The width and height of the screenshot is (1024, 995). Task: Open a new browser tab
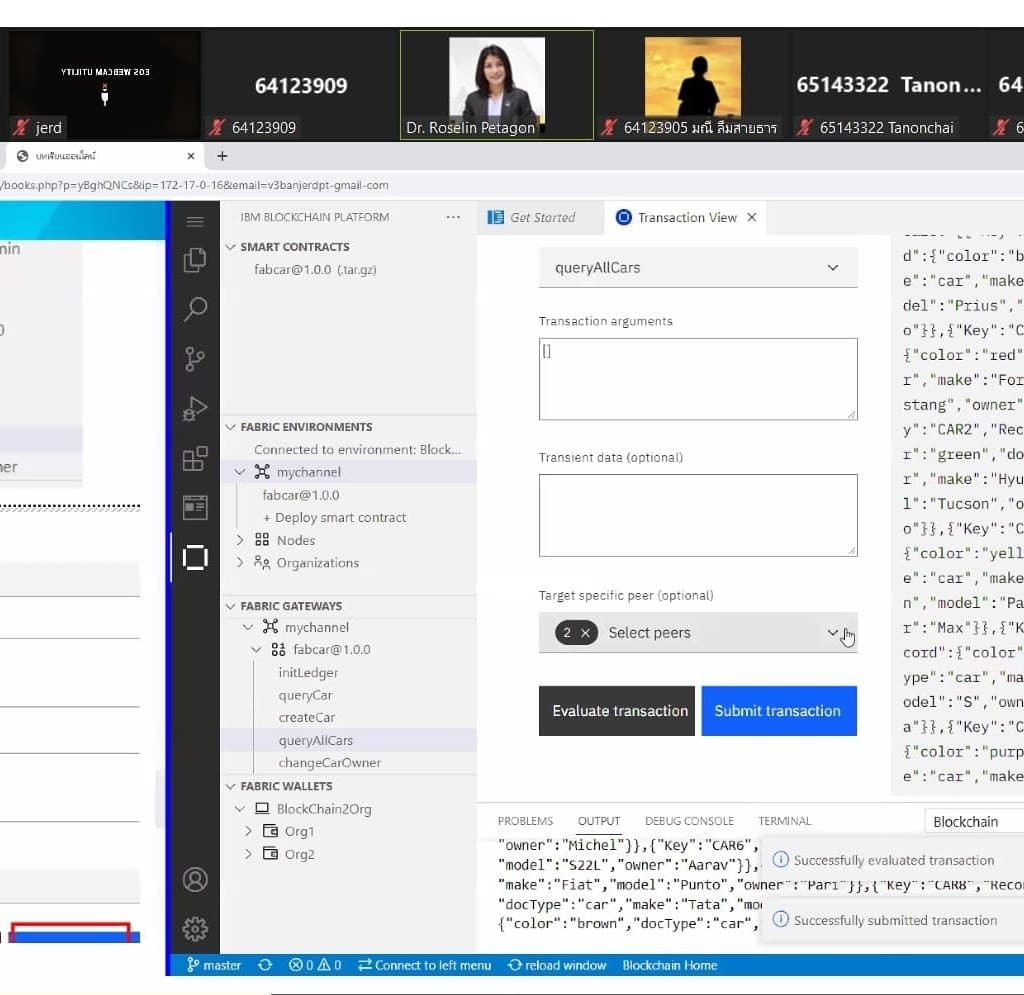222,156
